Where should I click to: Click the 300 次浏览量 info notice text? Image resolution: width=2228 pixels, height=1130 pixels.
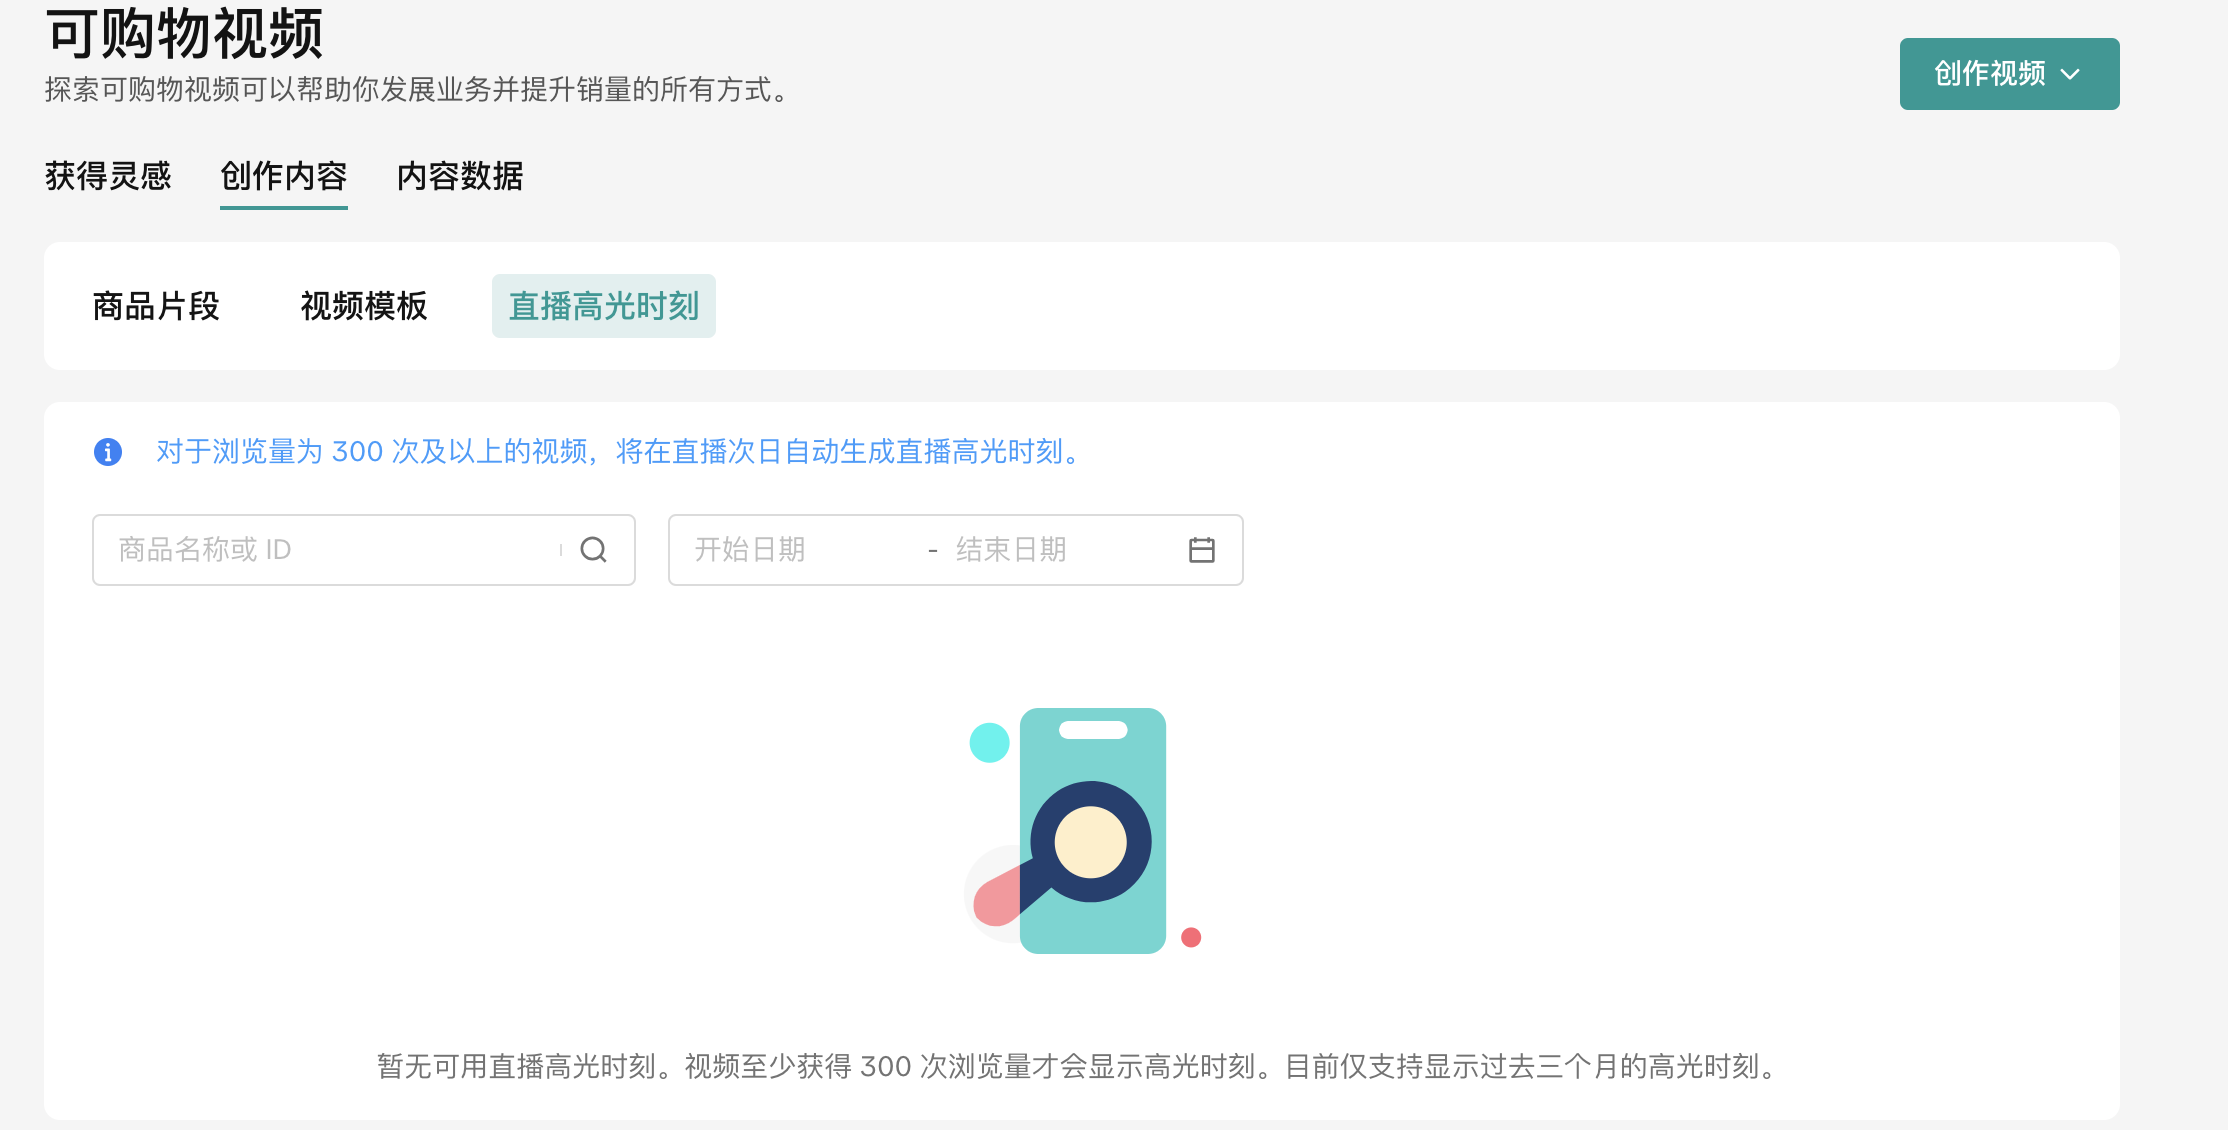[620, 452]
